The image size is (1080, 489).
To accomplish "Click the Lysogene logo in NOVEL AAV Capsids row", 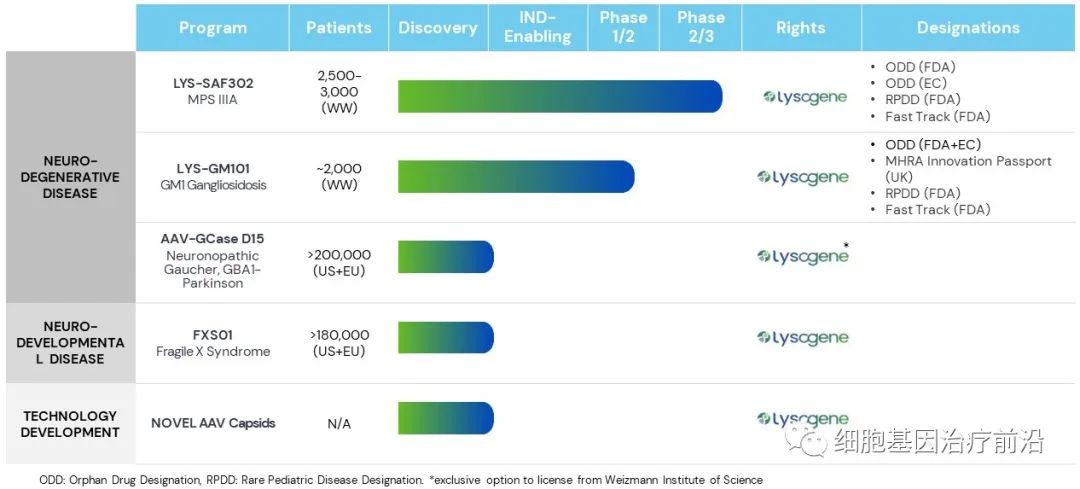I will (x=802, y=419).
